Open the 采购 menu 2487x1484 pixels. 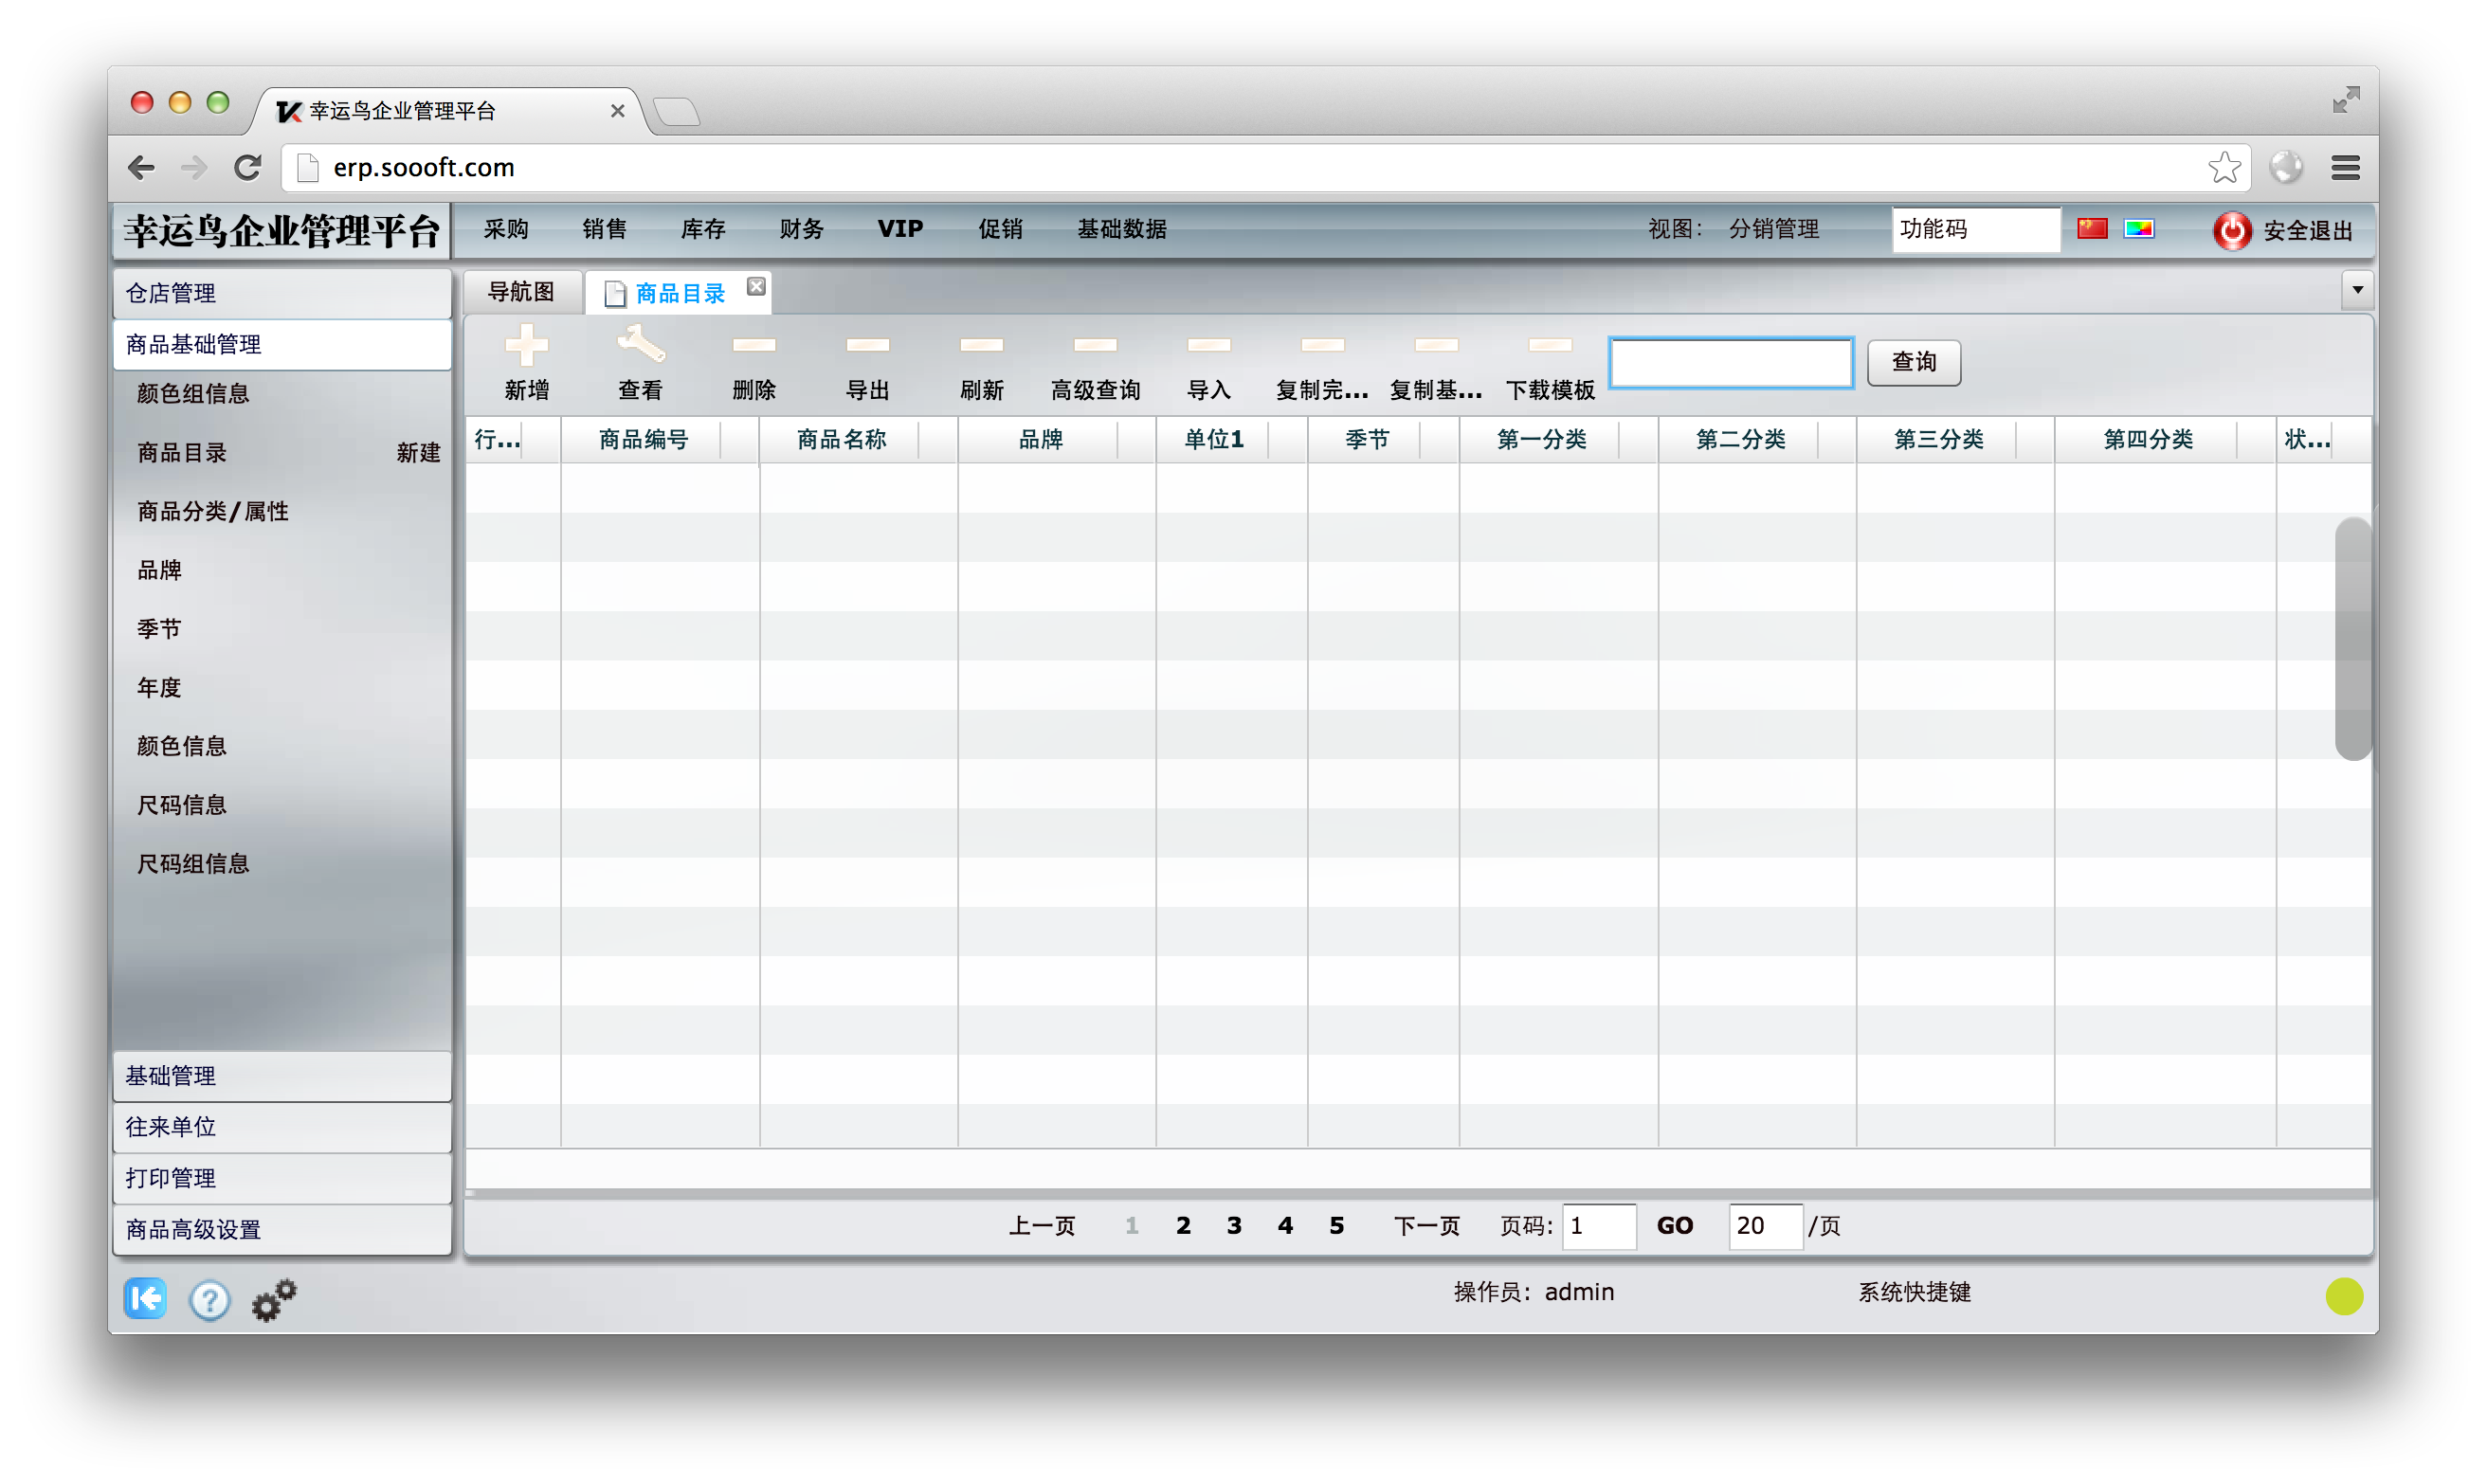coord(506,229)
